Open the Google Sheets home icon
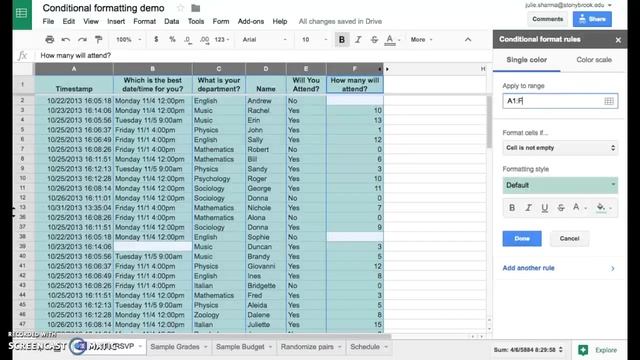This screenshot has width=640, height=360. 22,13
